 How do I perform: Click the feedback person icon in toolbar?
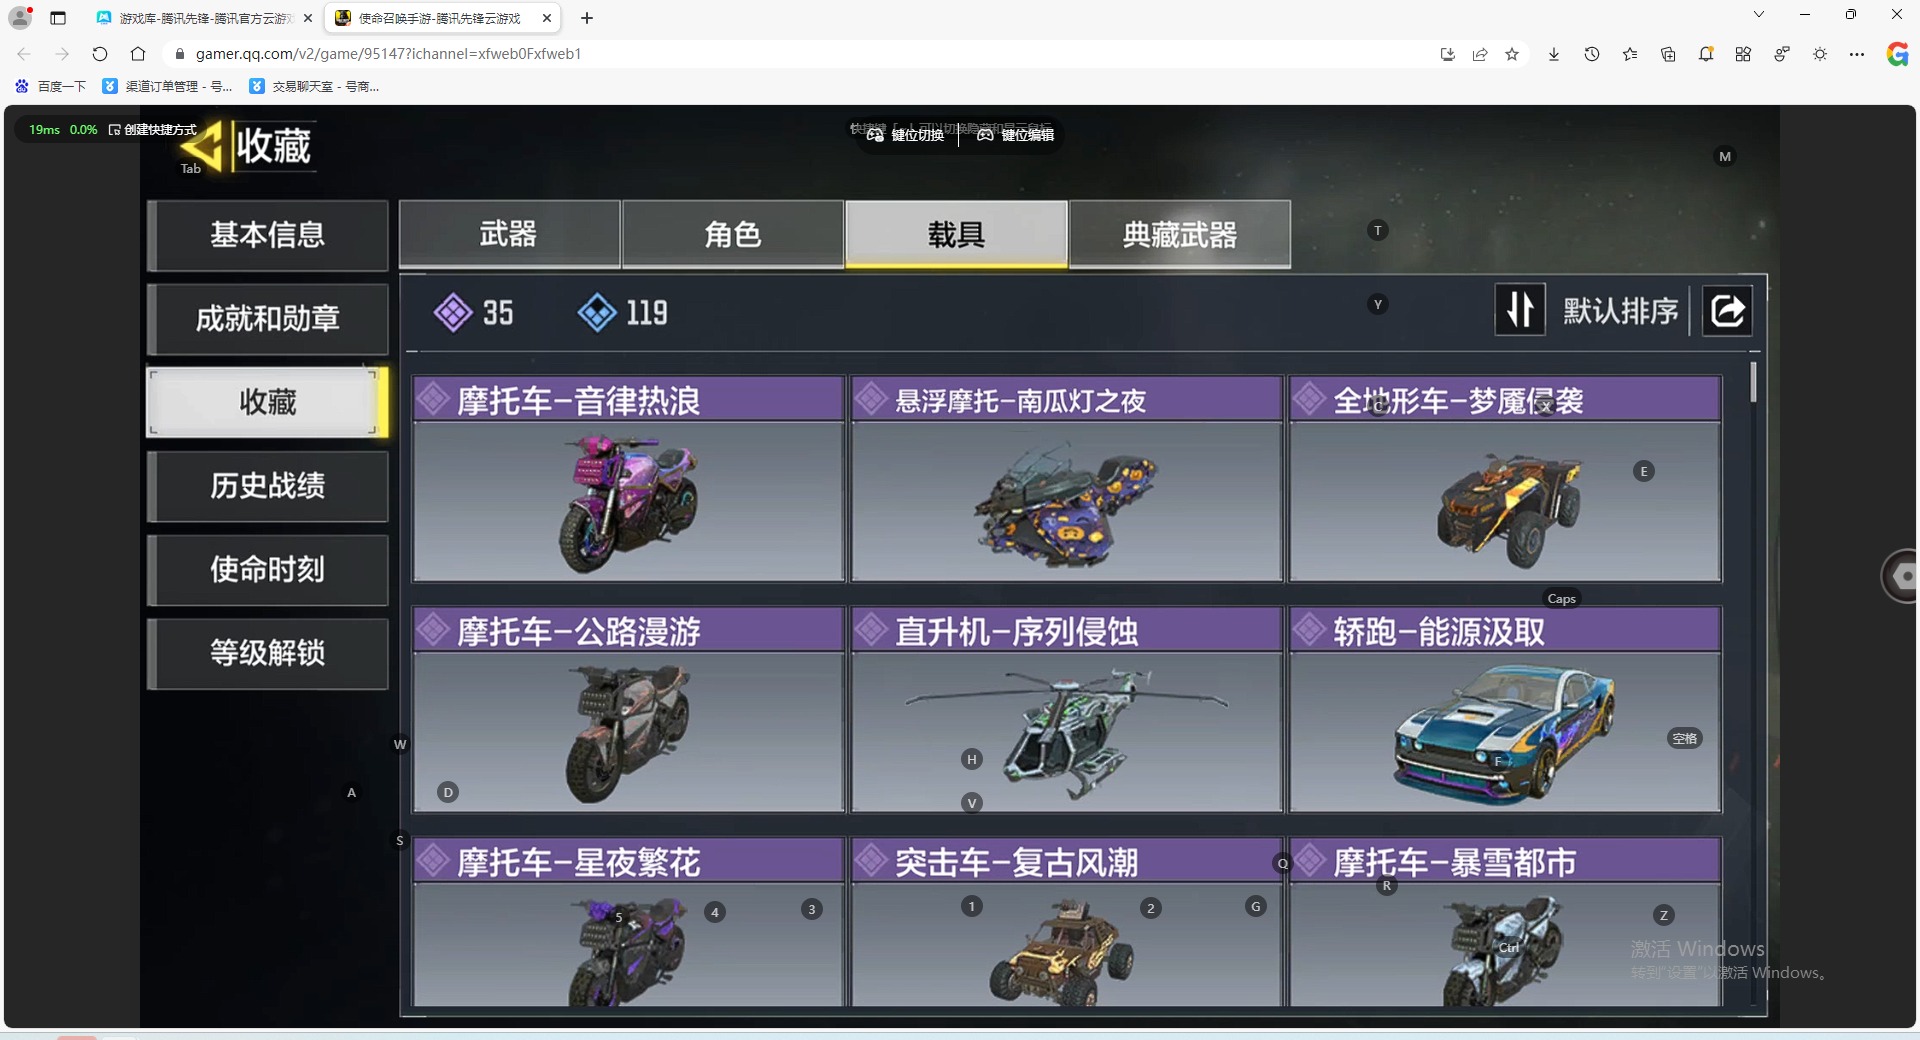[x=1782, y=54]
